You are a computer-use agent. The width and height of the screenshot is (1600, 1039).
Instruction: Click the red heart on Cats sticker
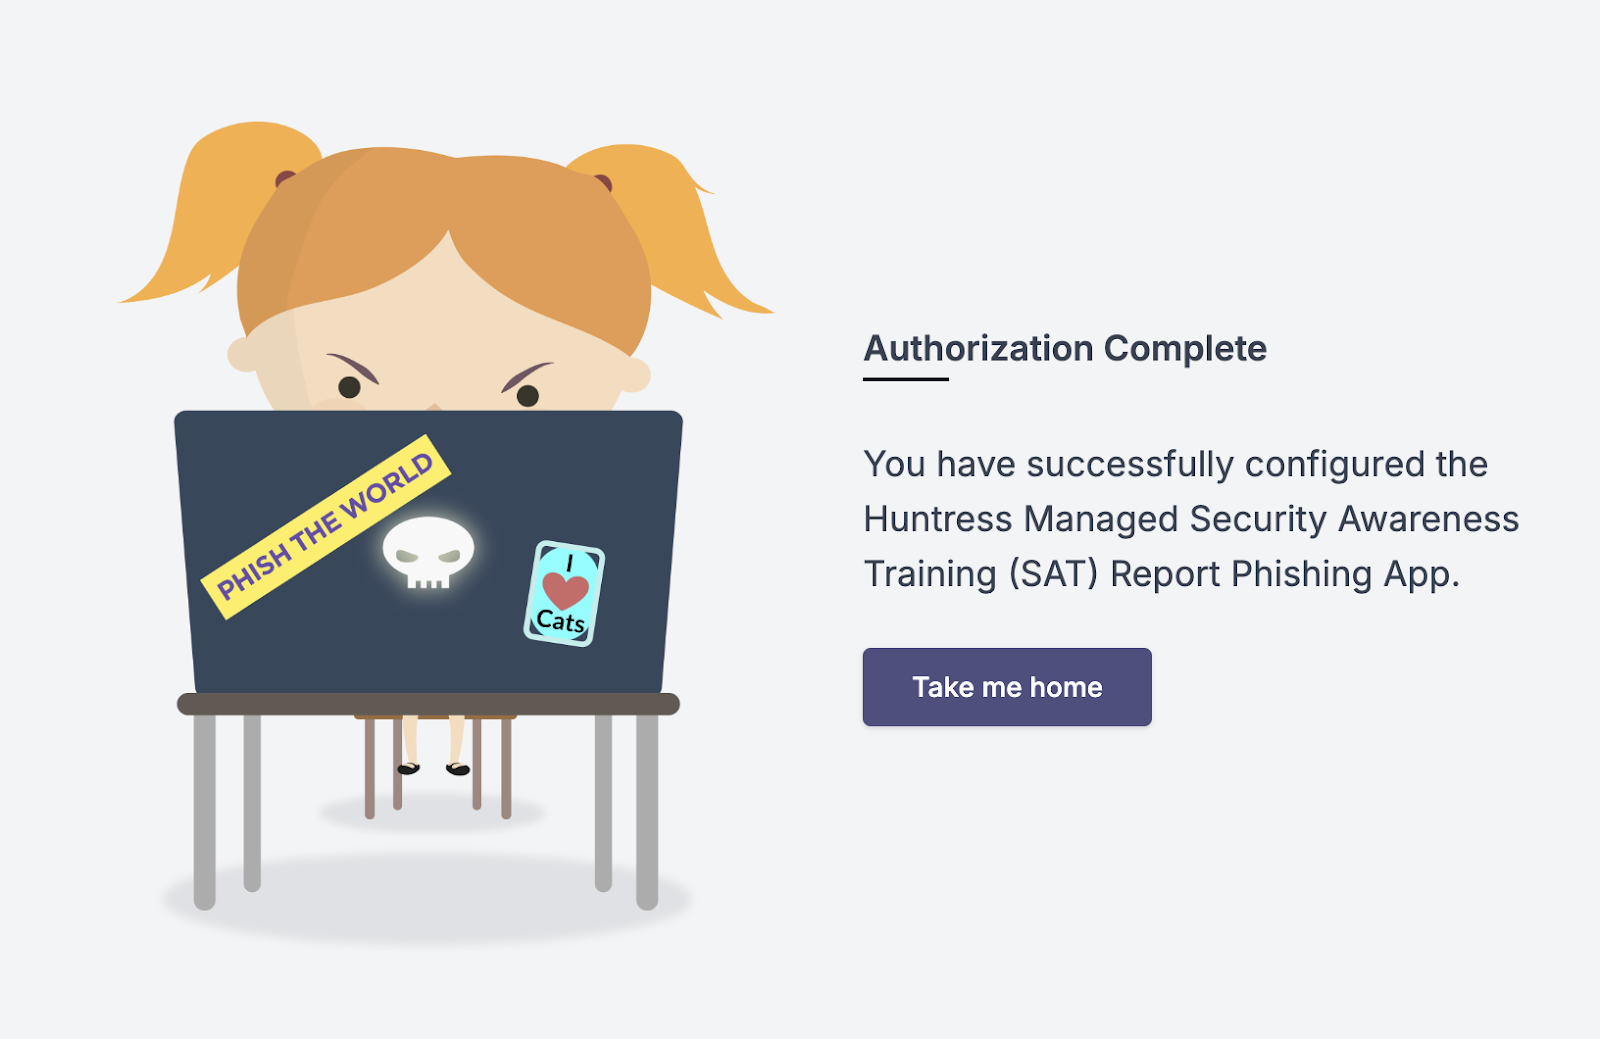tap(565, 591)
